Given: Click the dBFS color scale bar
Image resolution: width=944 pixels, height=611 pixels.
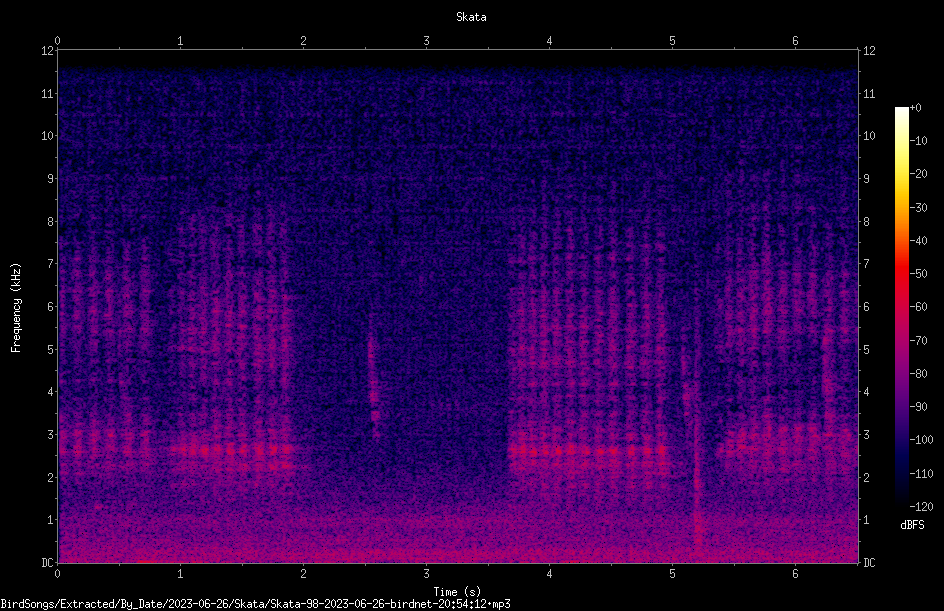Looking at the screenshot, I should click(x=901, y=307).
